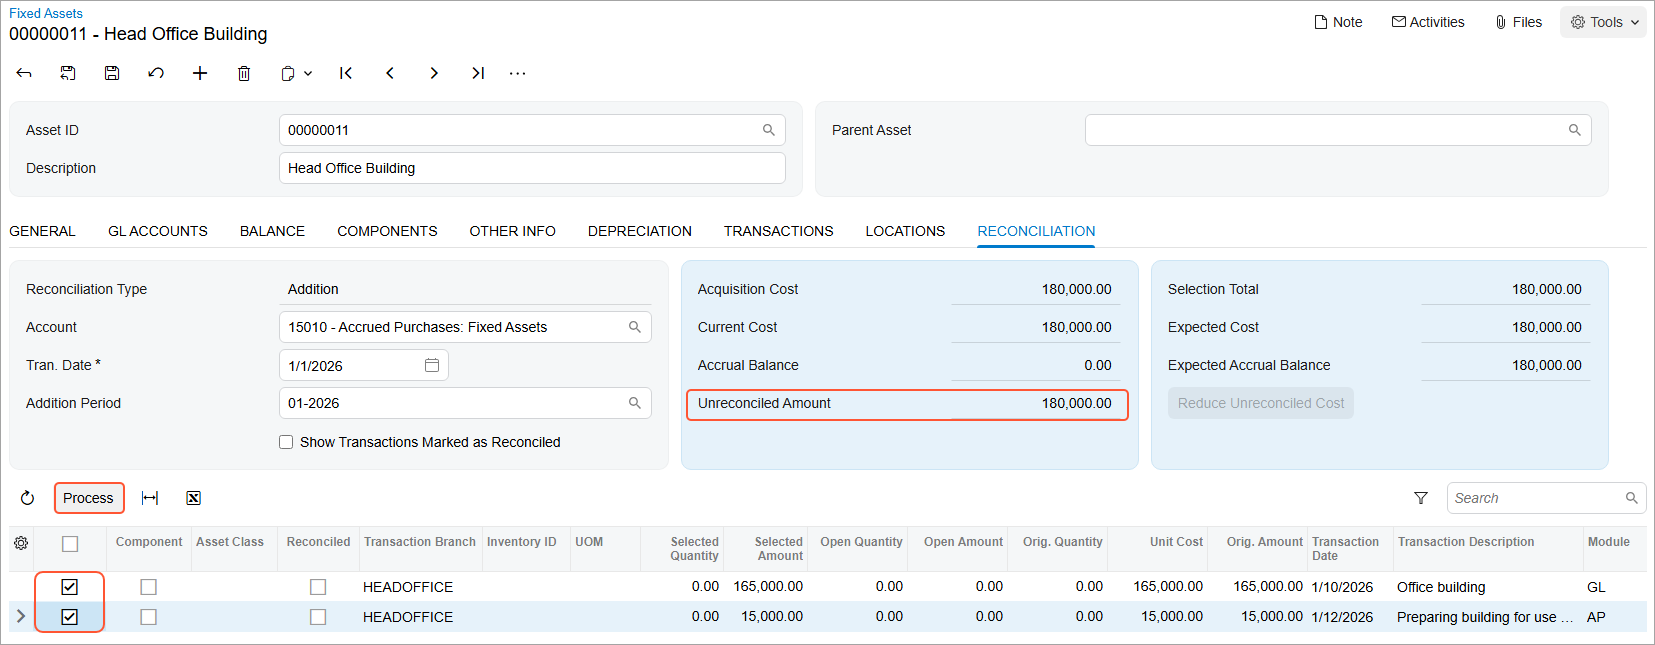Refresh the reconciliation grid
This screenshot has height=645, width=1655.
coord(28,498)
